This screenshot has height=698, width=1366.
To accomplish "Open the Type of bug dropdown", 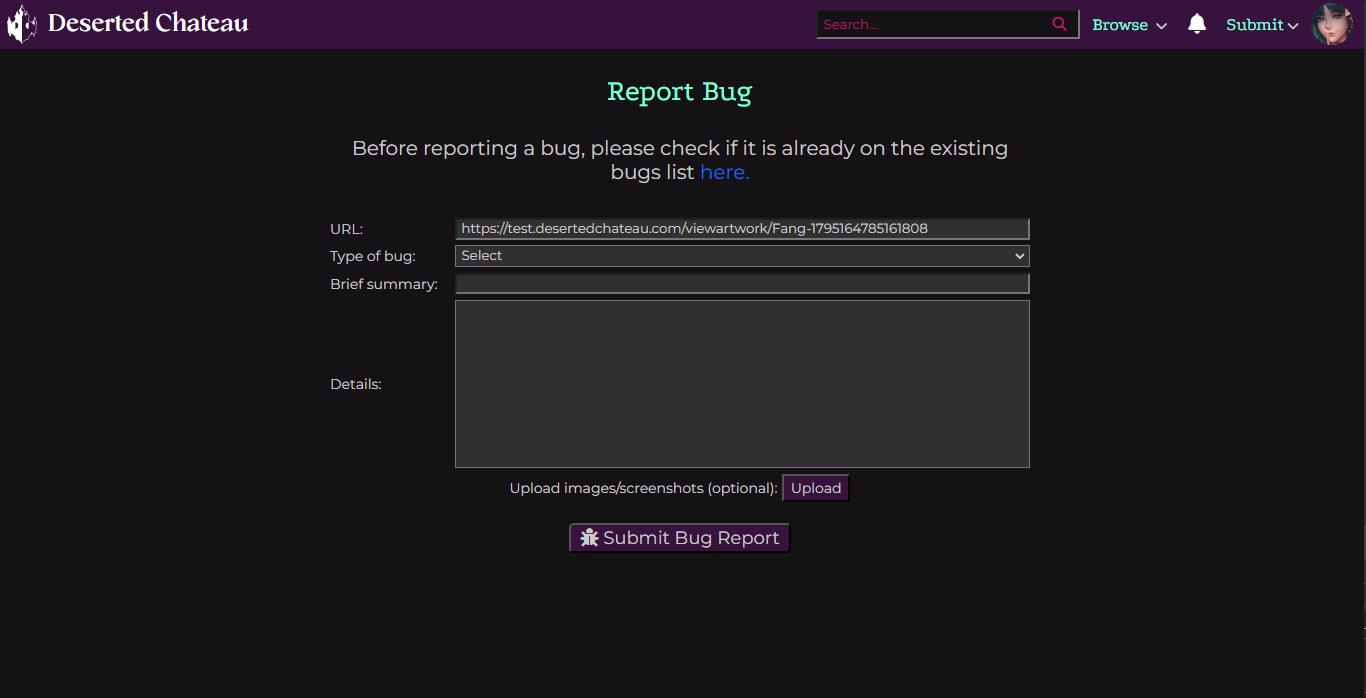I will (740, 256).
